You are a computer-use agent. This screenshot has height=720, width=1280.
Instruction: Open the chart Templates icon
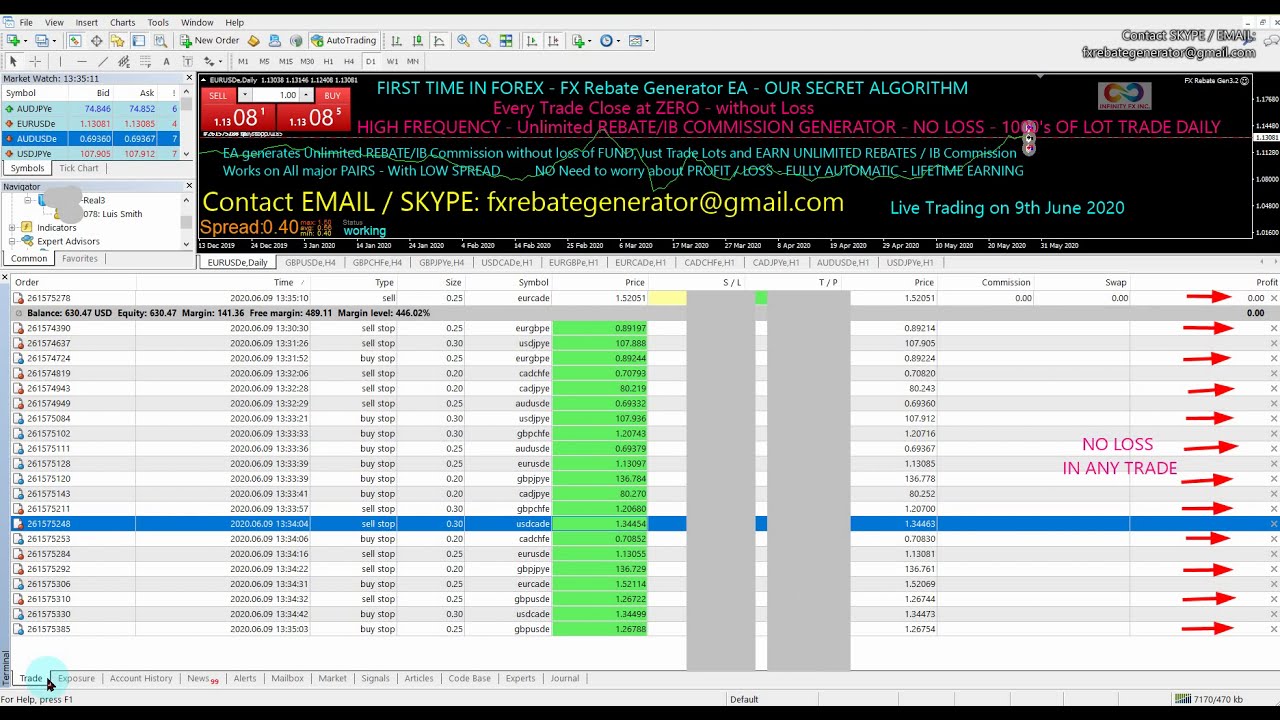coord(637,41)
